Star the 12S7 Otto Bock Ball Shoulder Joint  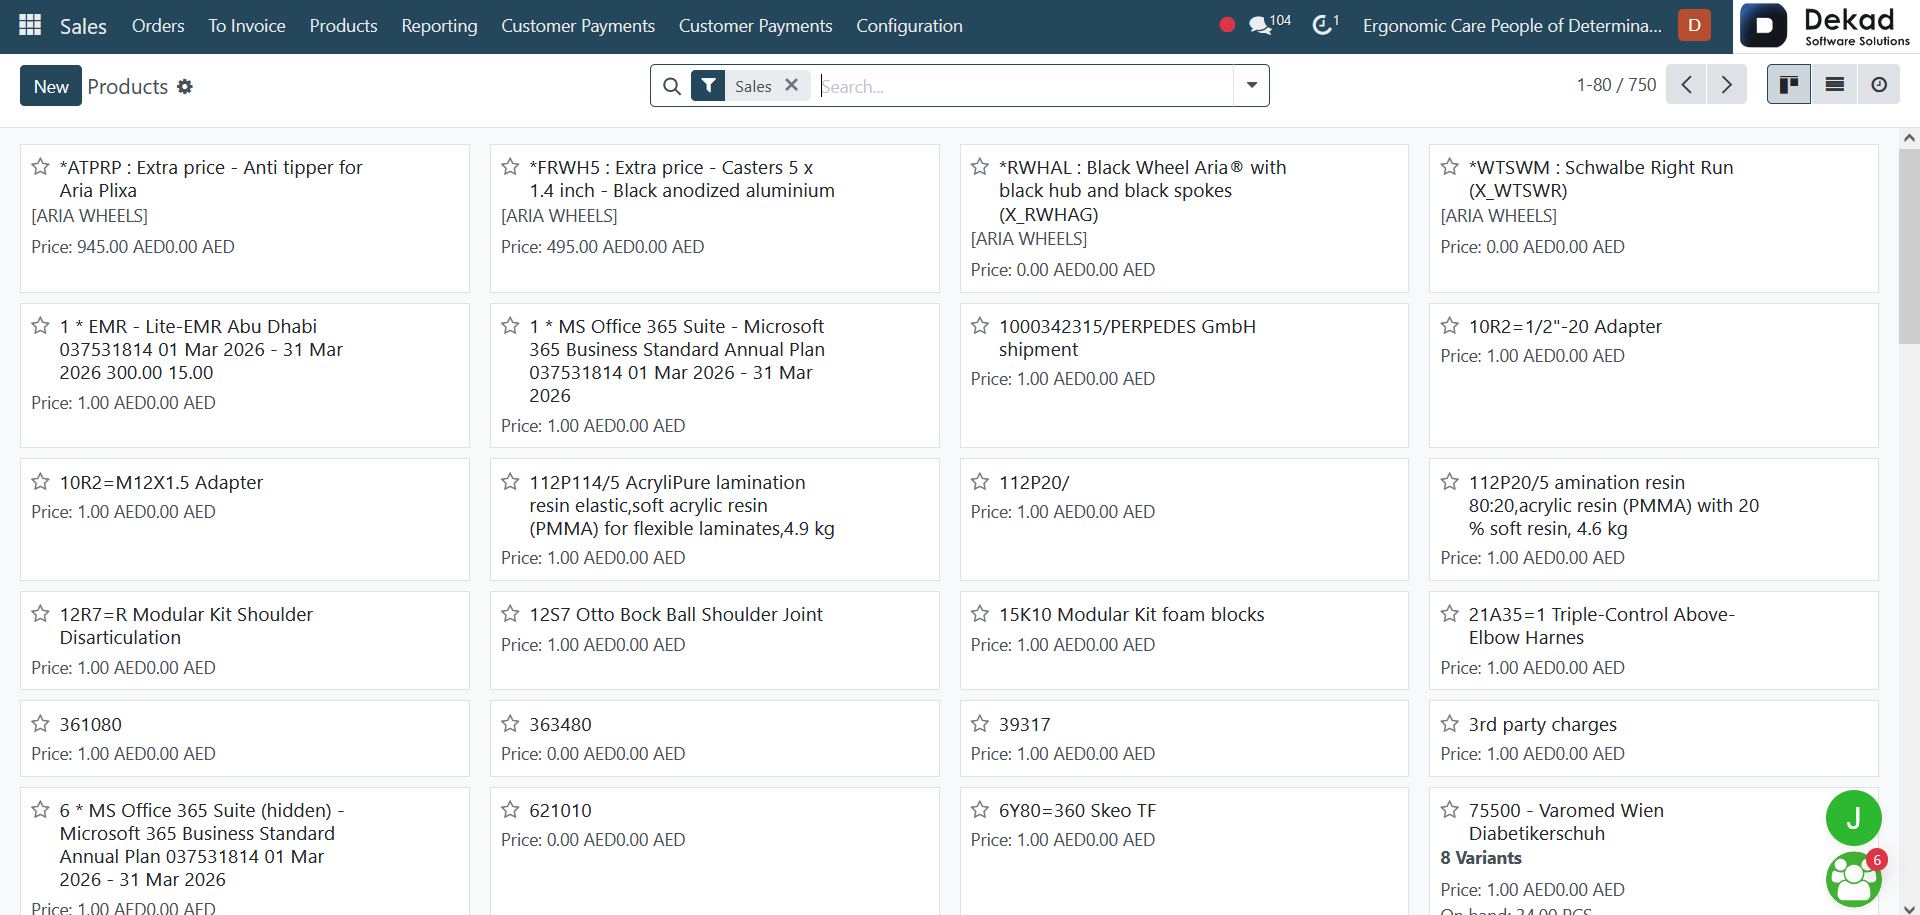[x=510, y=614]
